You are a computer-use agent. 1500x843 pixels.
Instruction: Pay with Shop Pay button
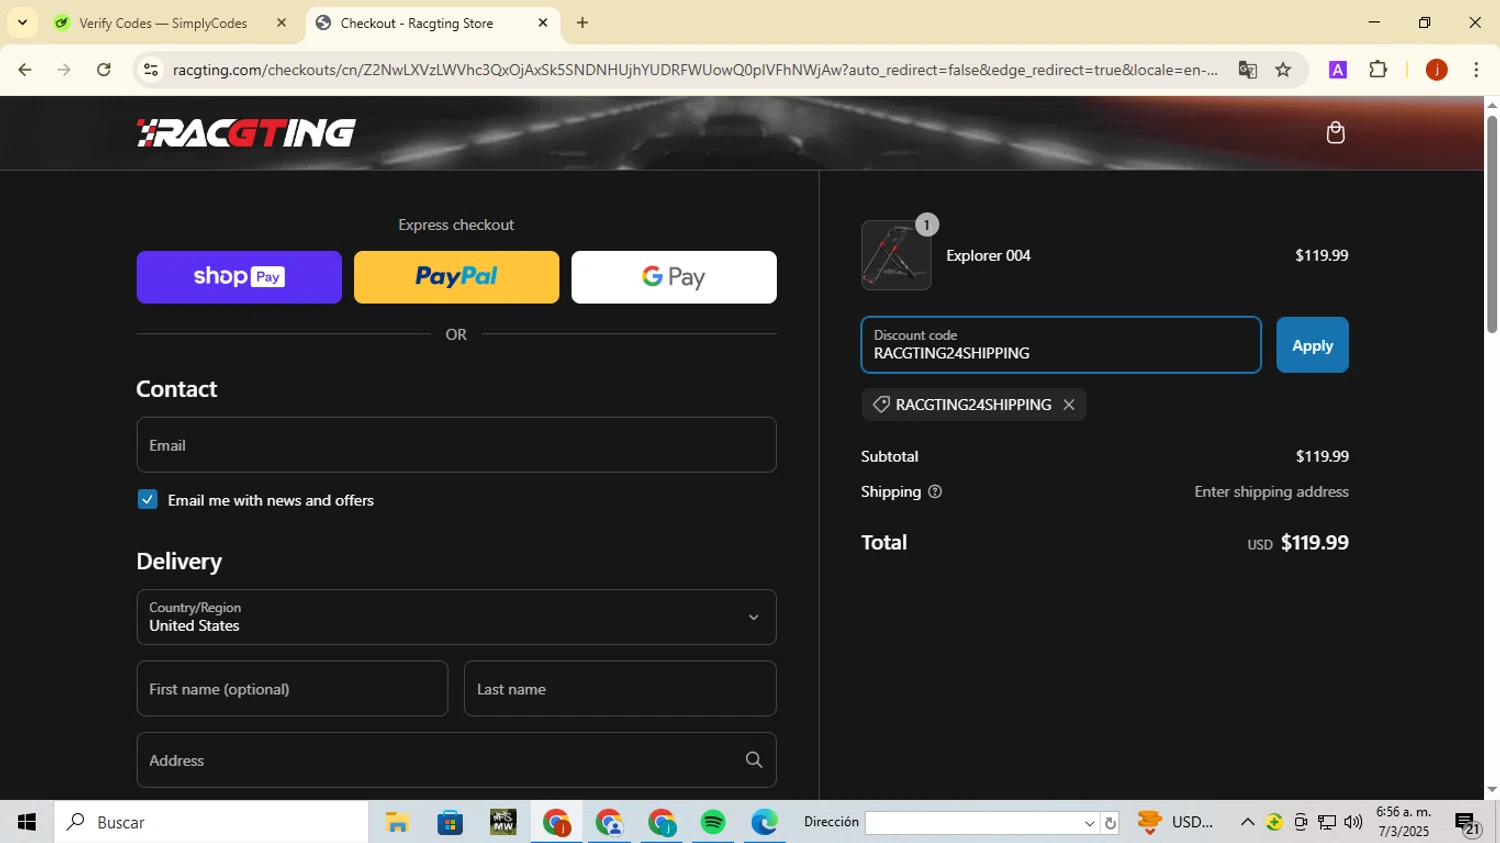pos(239,277)
